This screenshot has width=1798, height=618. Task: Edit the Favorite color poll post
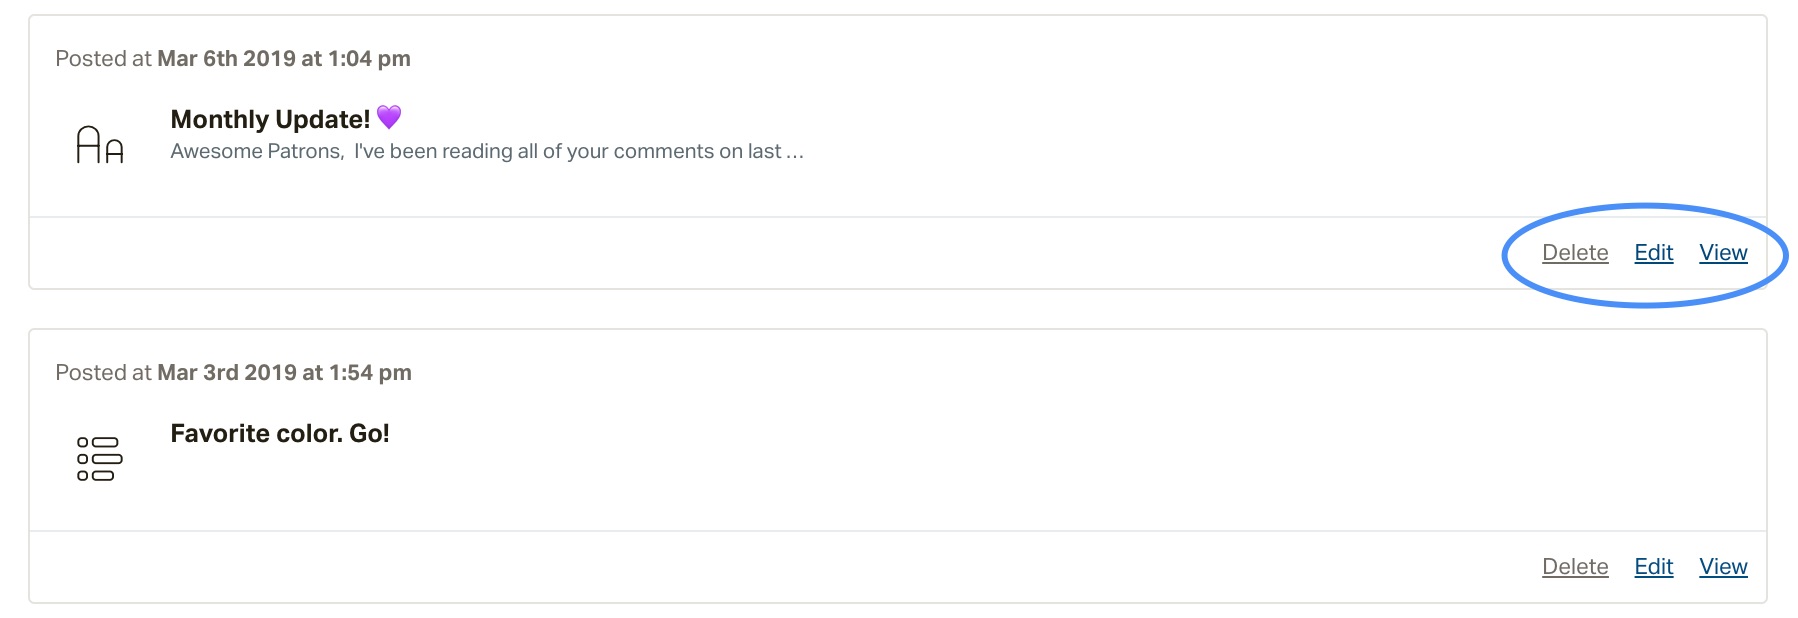coord(1653,567)
